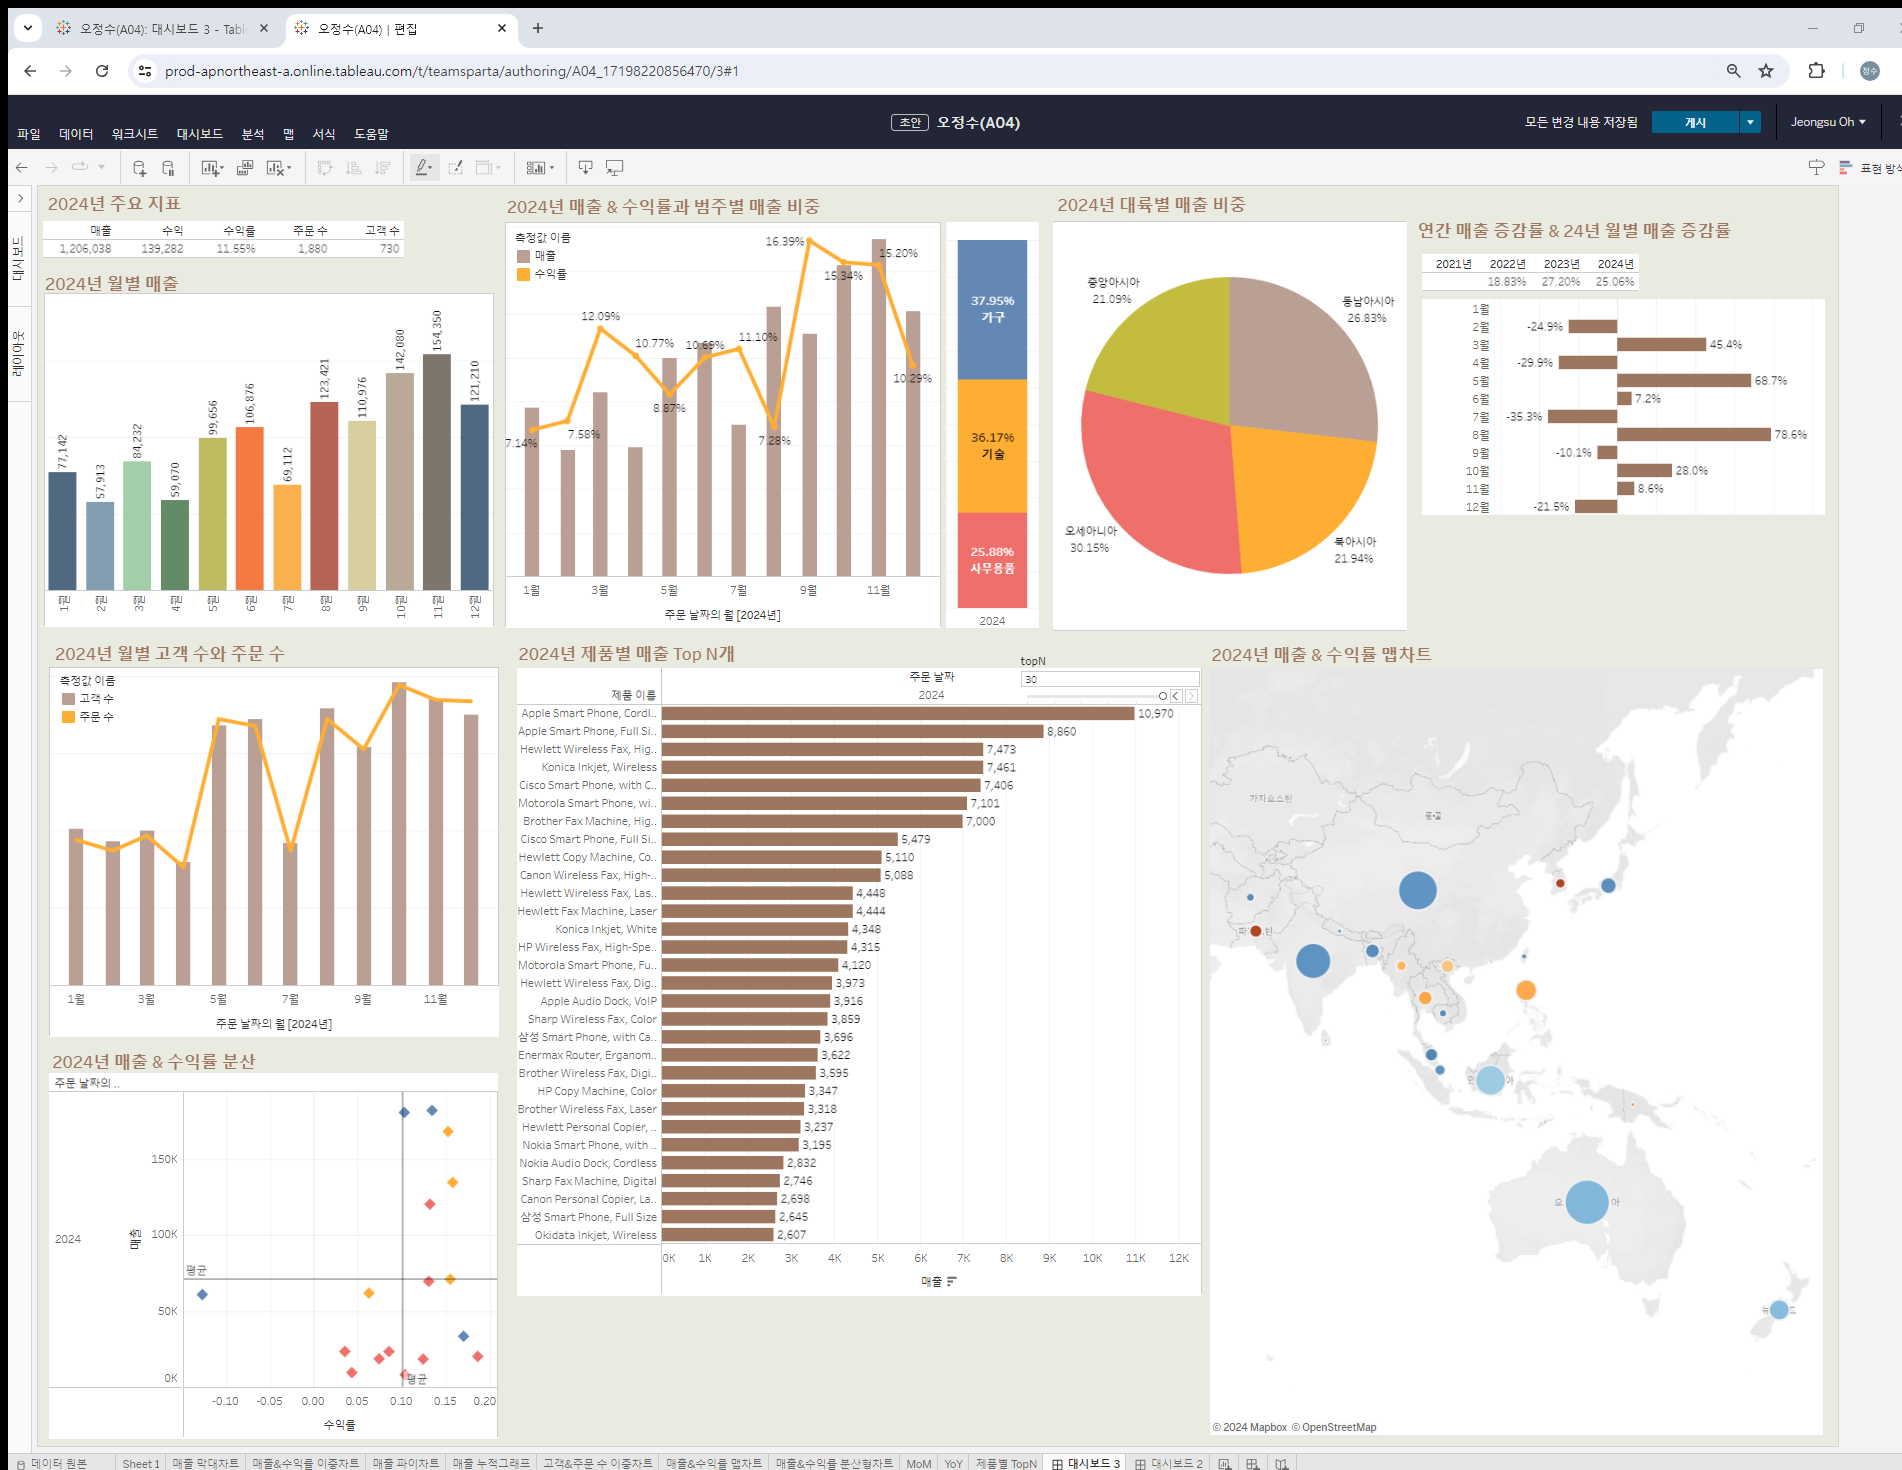Start presentation mode

(615, 168)
